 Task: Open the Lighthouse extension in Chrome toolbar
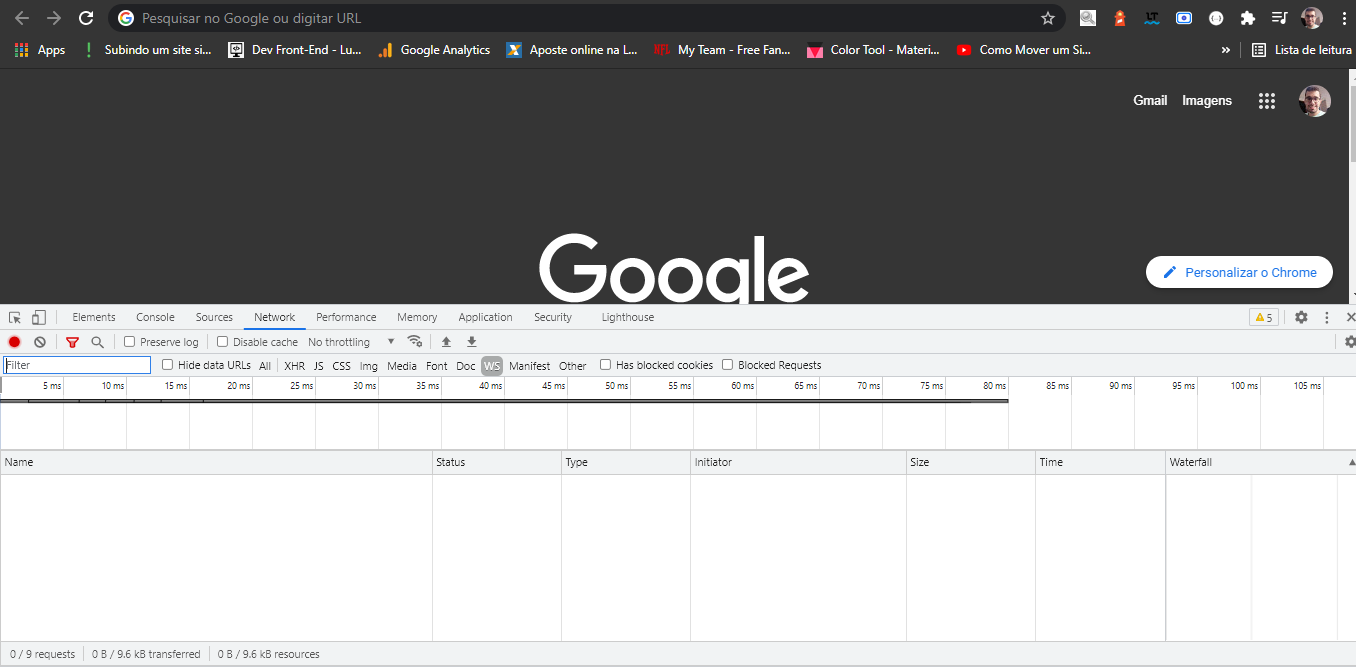click(1120, 18)
